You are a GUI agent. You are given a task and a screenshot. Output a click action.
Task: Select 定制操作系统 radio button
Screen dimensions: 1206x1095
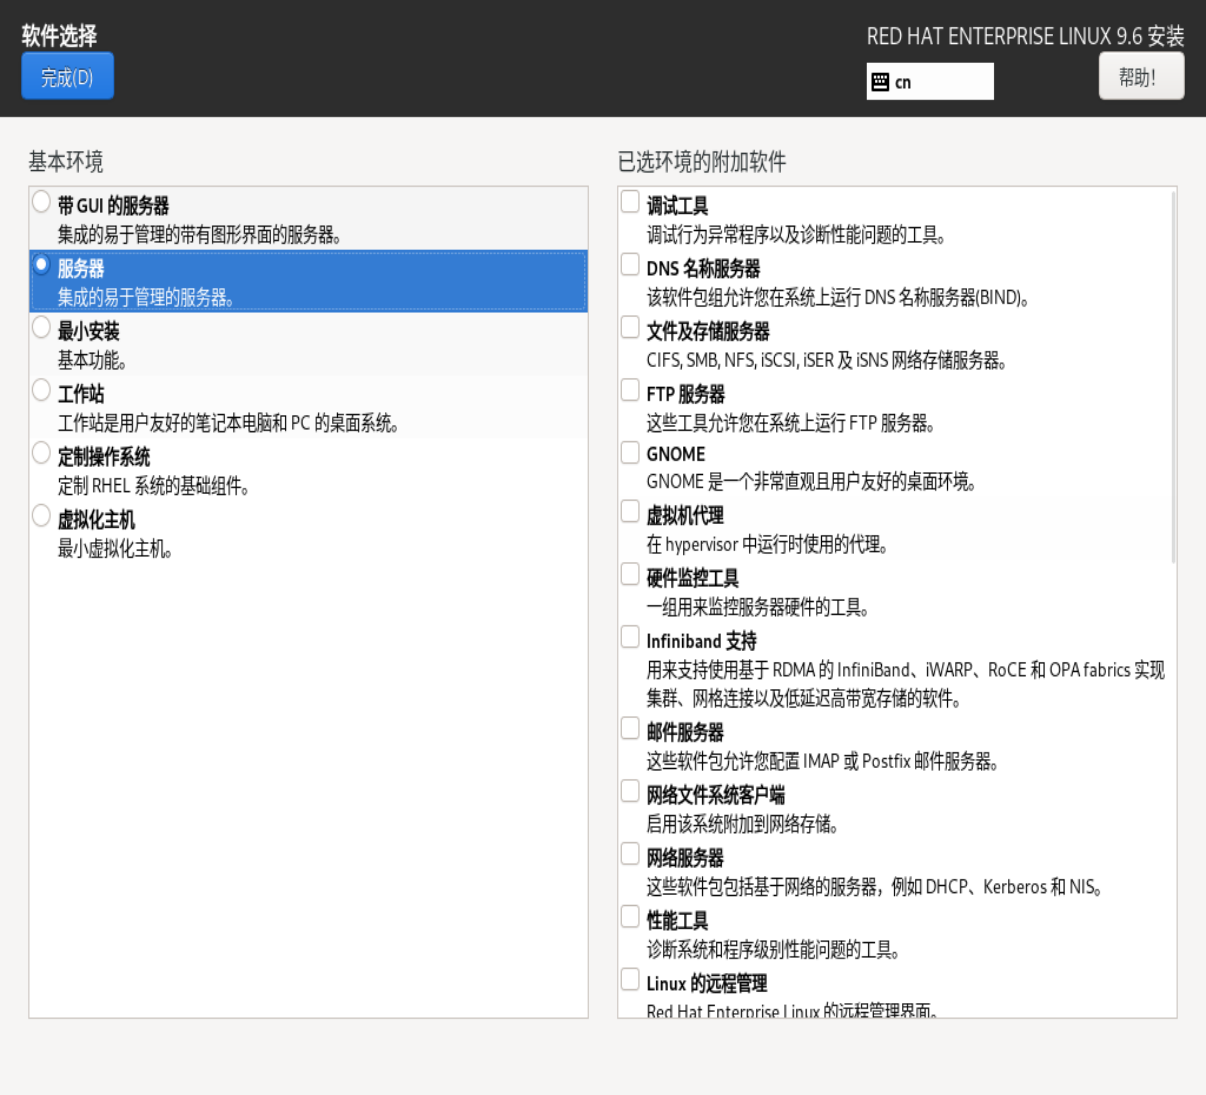[x=41, y=454]
